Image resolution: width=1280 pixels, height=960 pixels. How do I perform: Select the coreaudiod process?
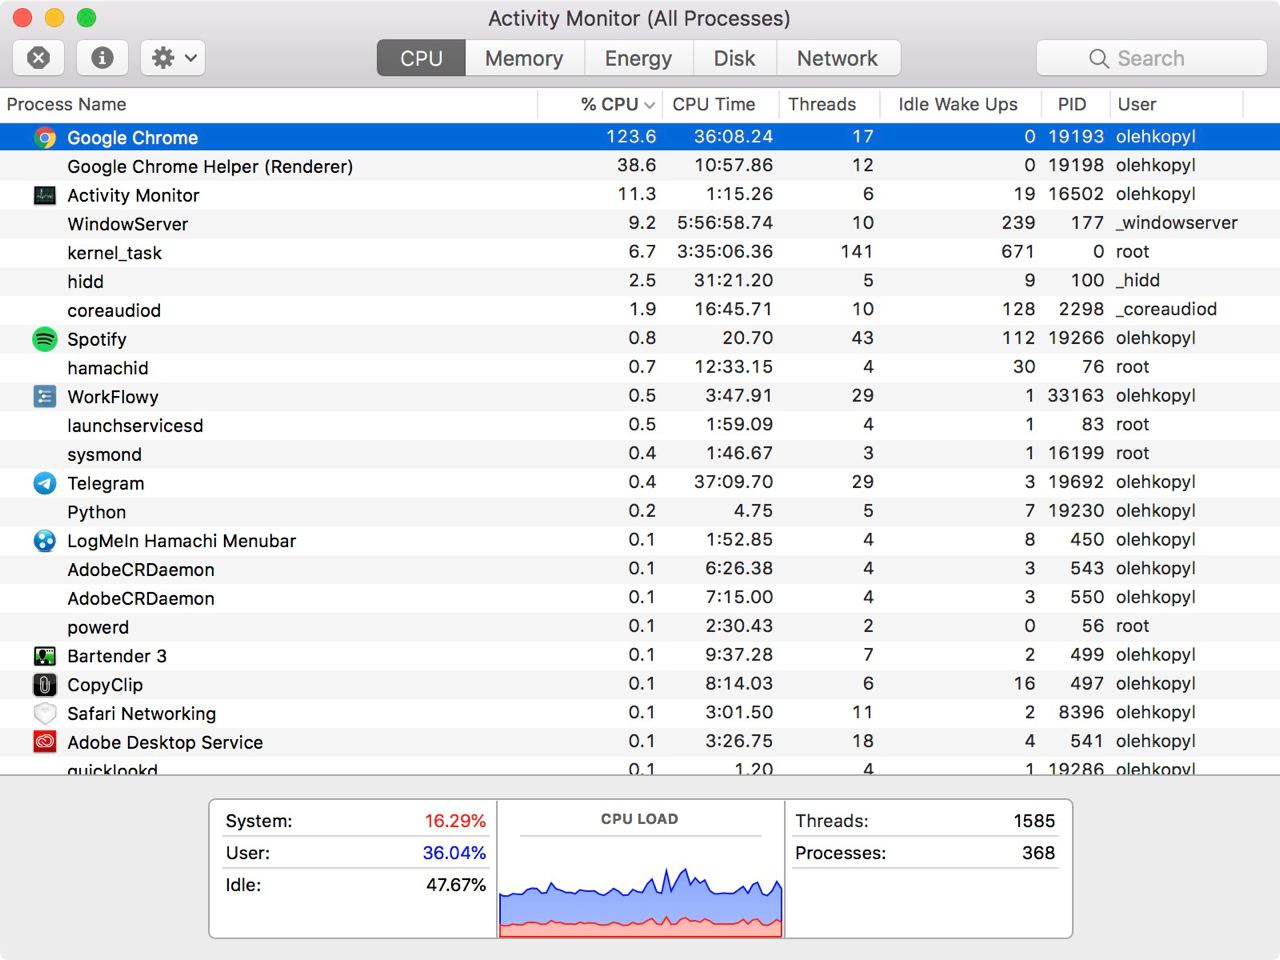[x=640, y=310]
